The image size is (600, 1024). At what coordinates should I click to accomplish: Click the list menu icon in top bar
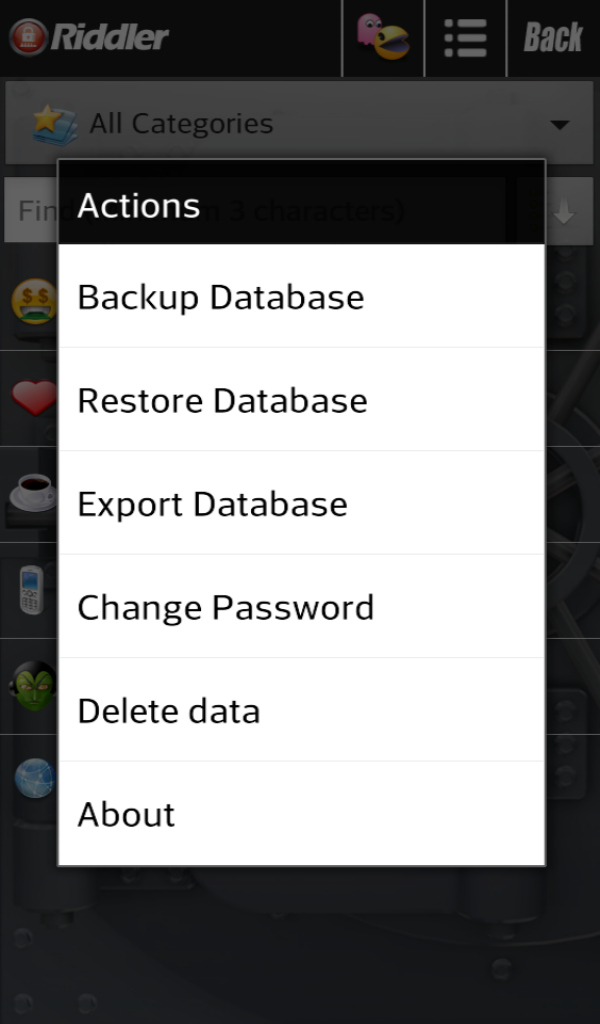[x=465, y=38]
